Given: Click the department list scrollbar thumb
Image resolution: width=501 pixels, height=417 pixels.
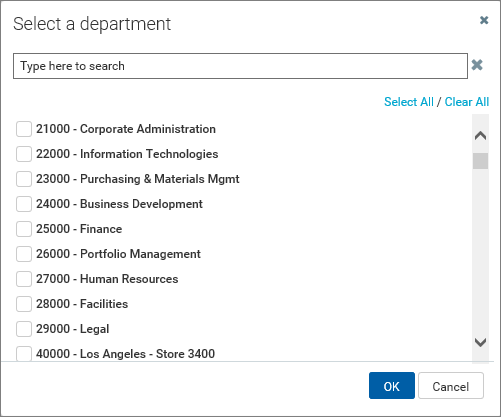Looking at the screenshot, I should tap(480, 161).
